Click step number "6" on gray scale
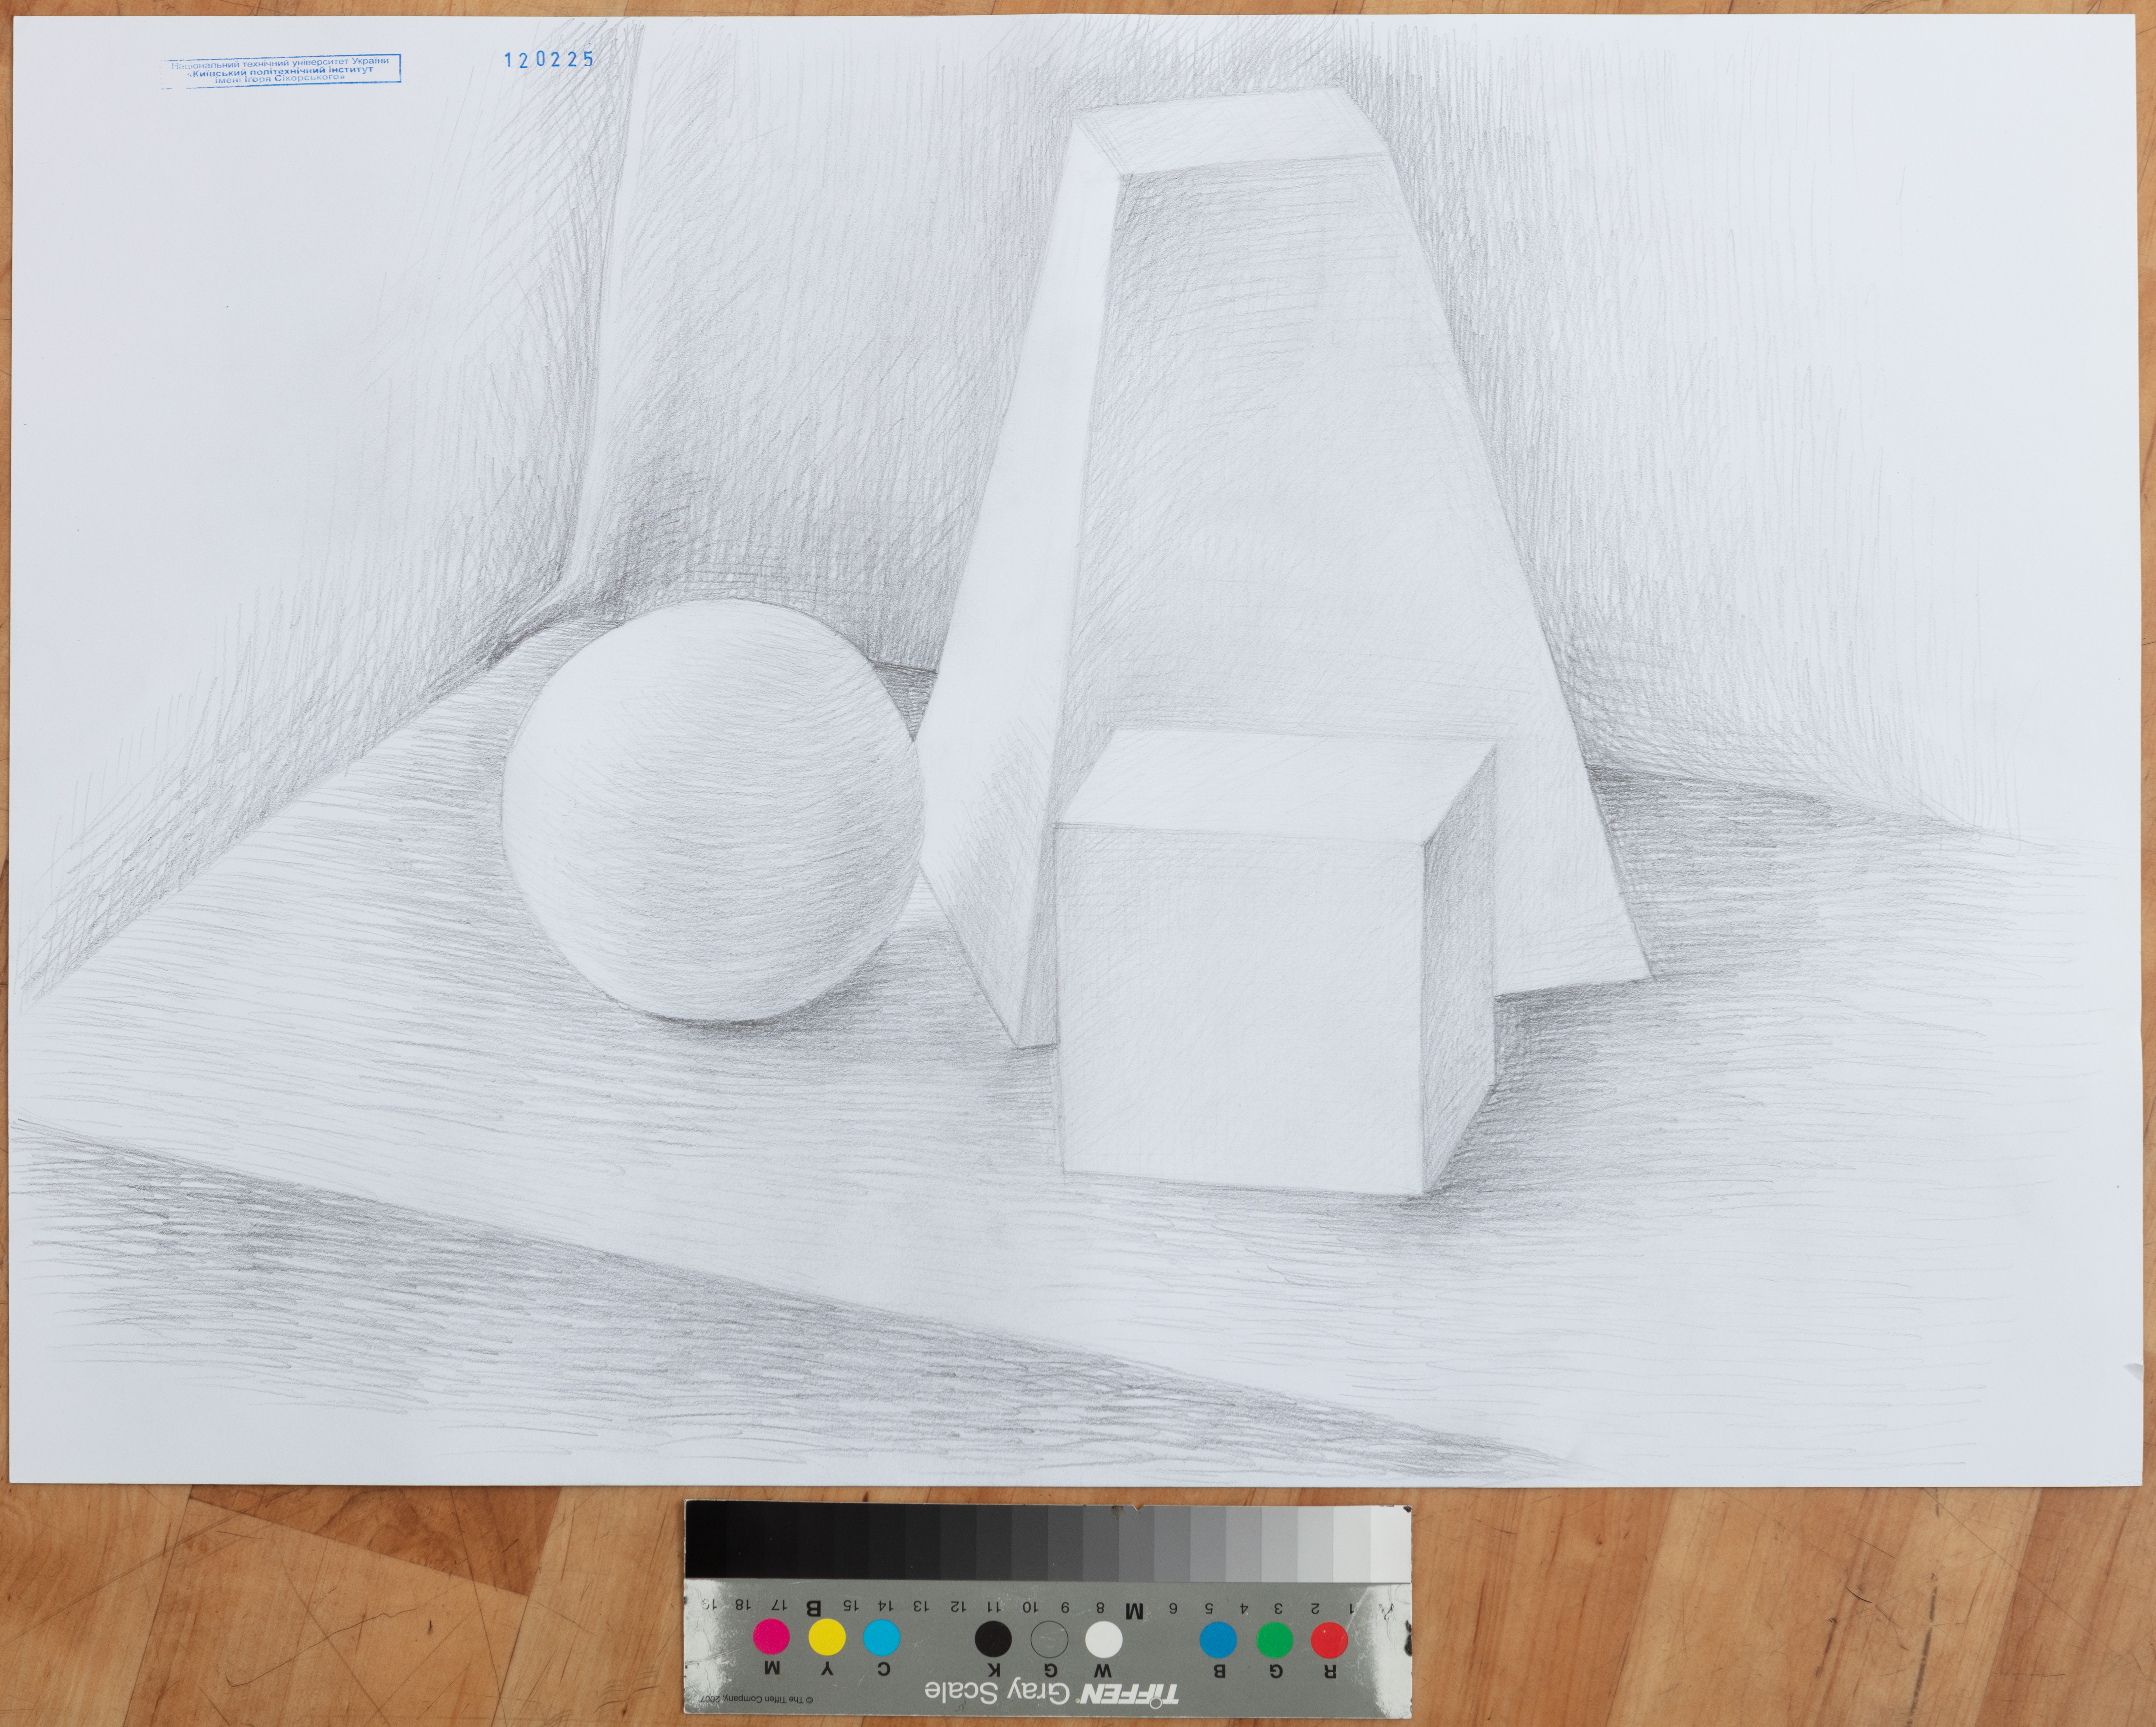 [x=1173, y=1609]
